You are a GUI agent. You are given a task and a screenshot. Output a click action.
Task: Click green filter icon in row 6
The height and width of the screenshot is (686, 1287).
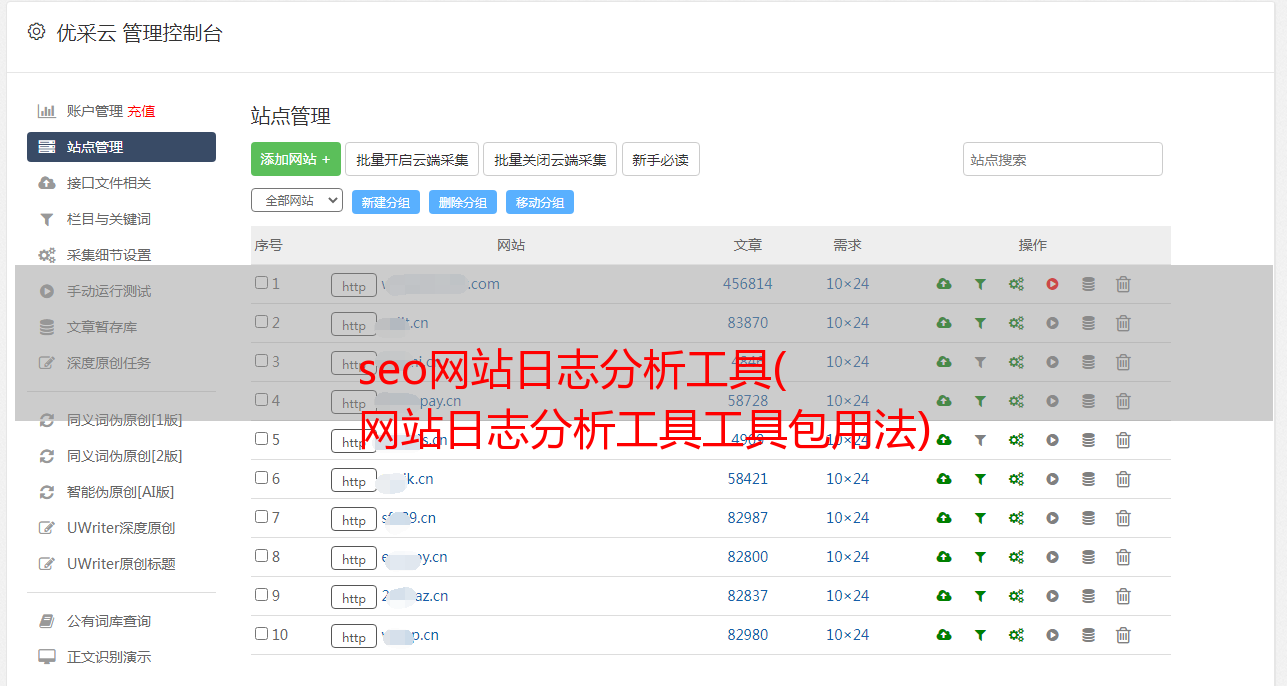tap(980, 479)
